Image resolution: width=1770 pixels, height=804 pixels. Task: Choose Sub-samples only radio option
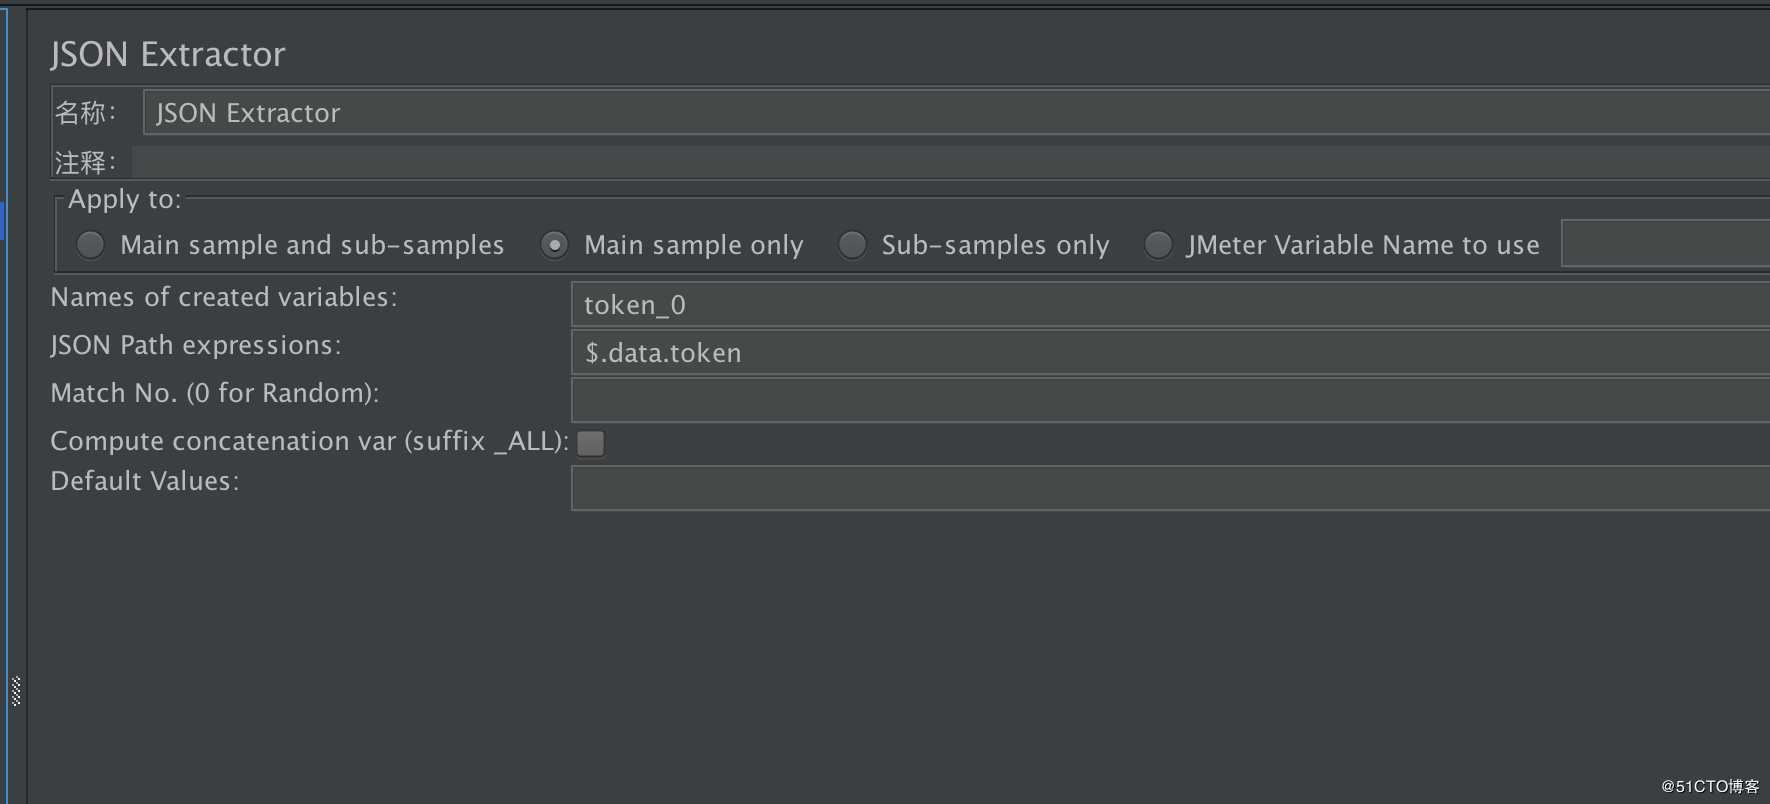click(x=852, y=245)
